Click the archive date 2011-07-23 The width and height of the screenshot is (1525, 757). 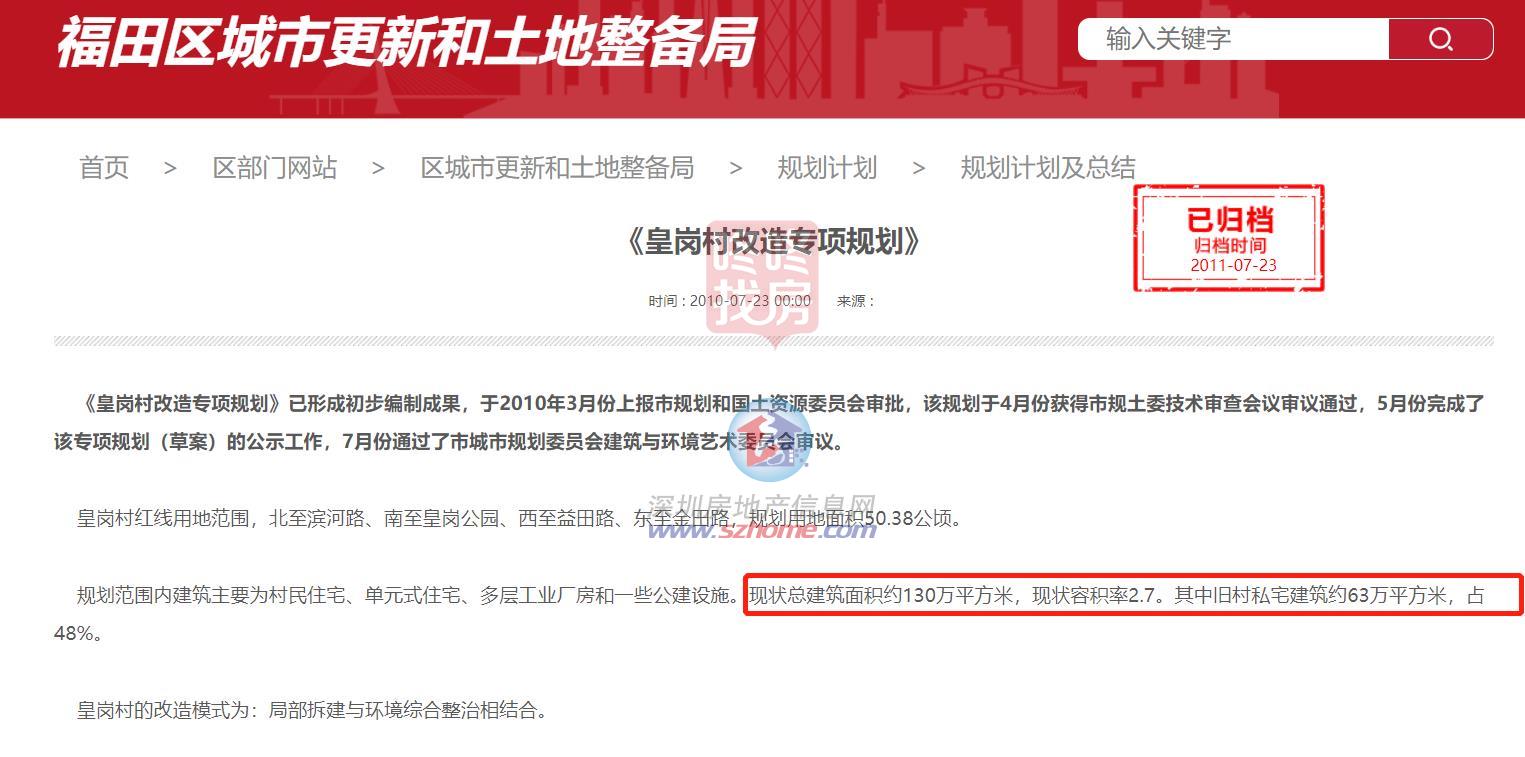1233,266
